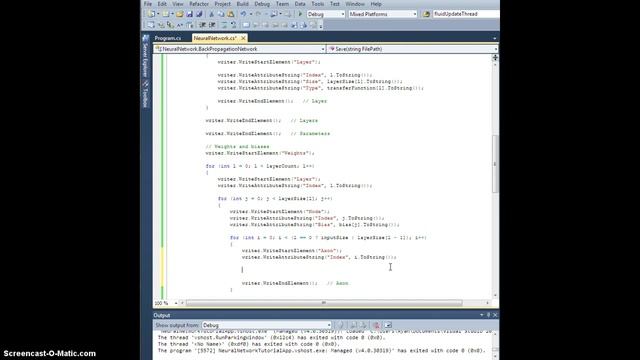Open the Project menu

[x=222, y=4]
